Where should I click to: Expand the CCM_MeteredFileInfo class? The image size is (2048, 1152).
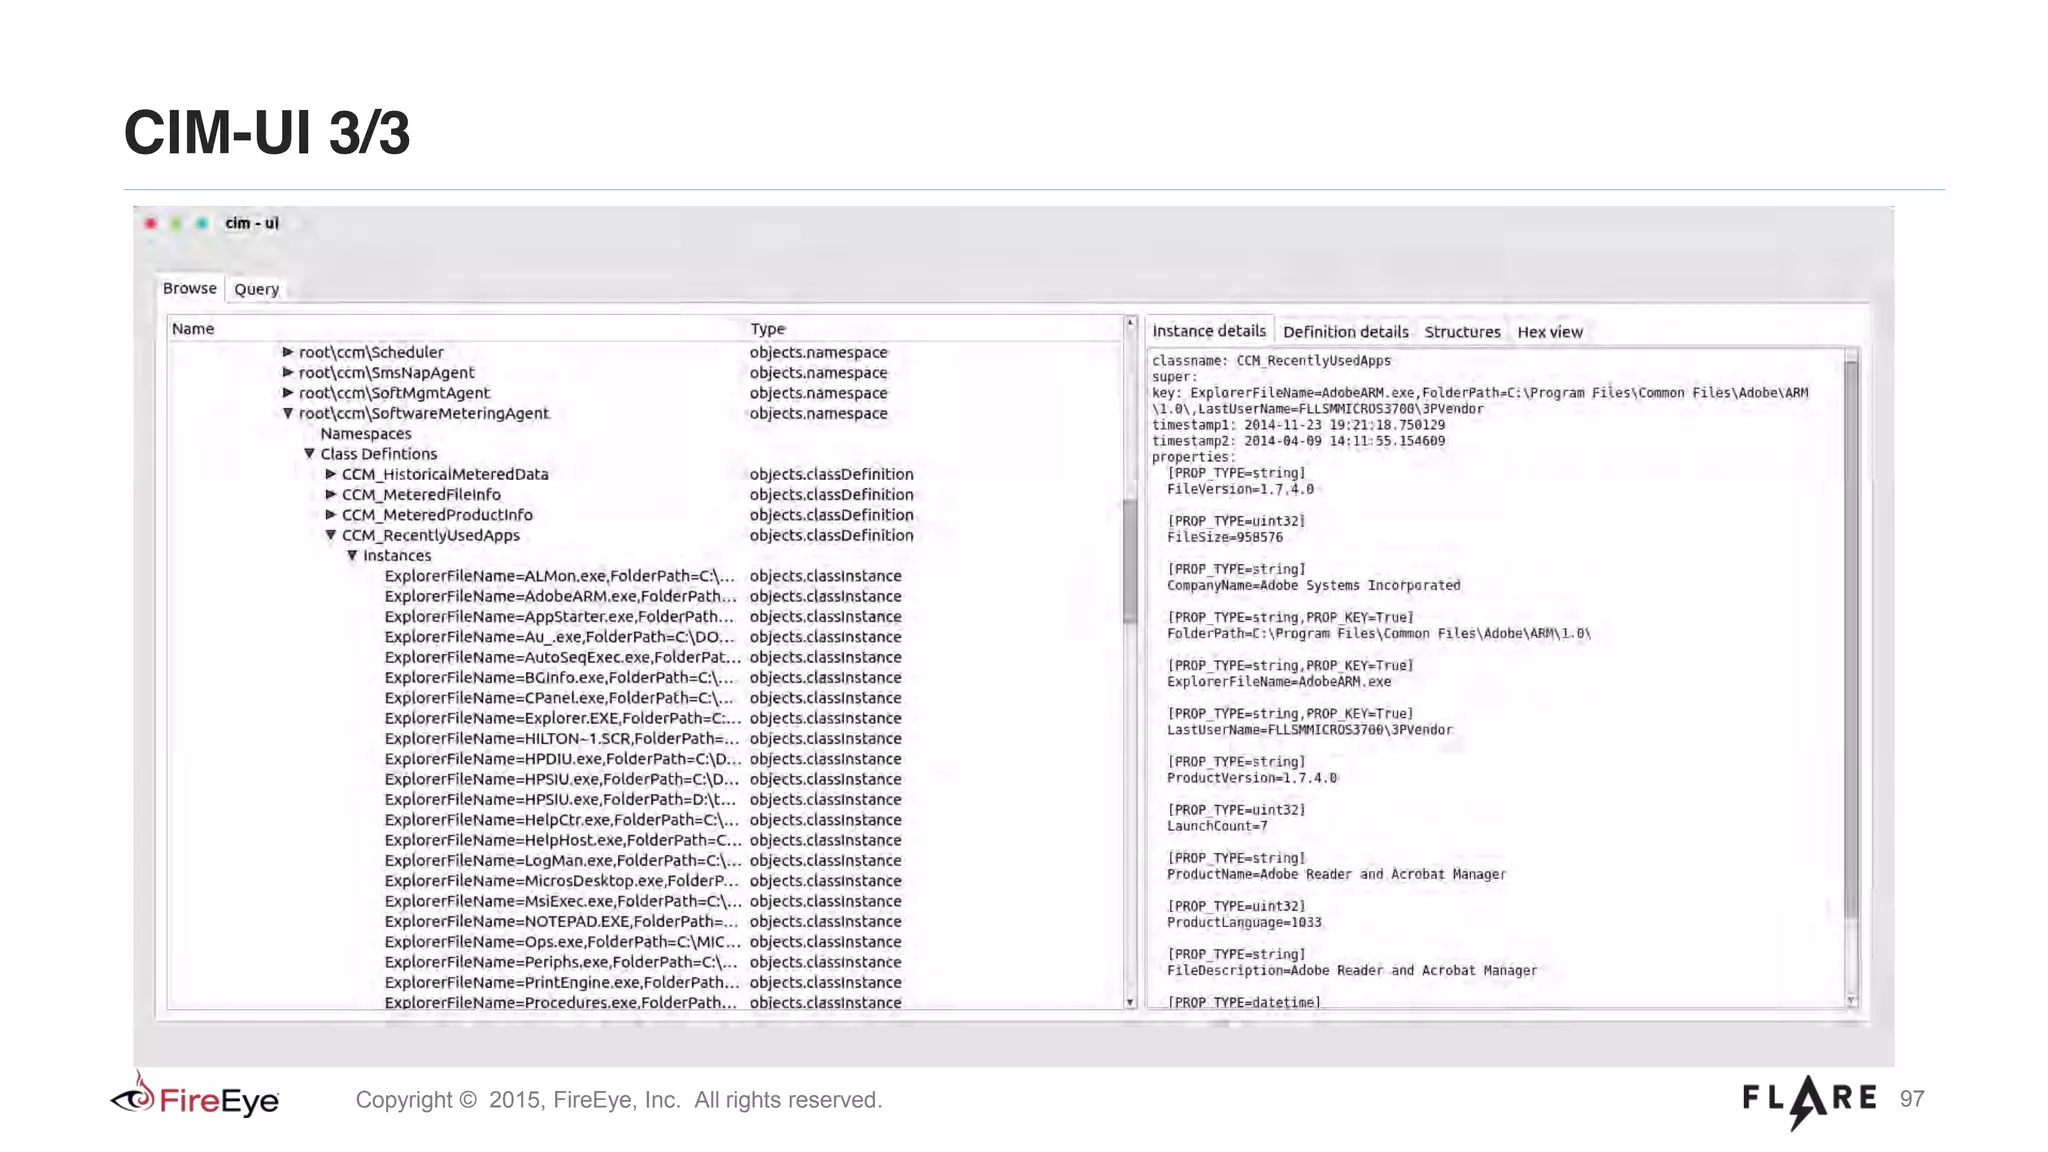[x=331, y=495]
